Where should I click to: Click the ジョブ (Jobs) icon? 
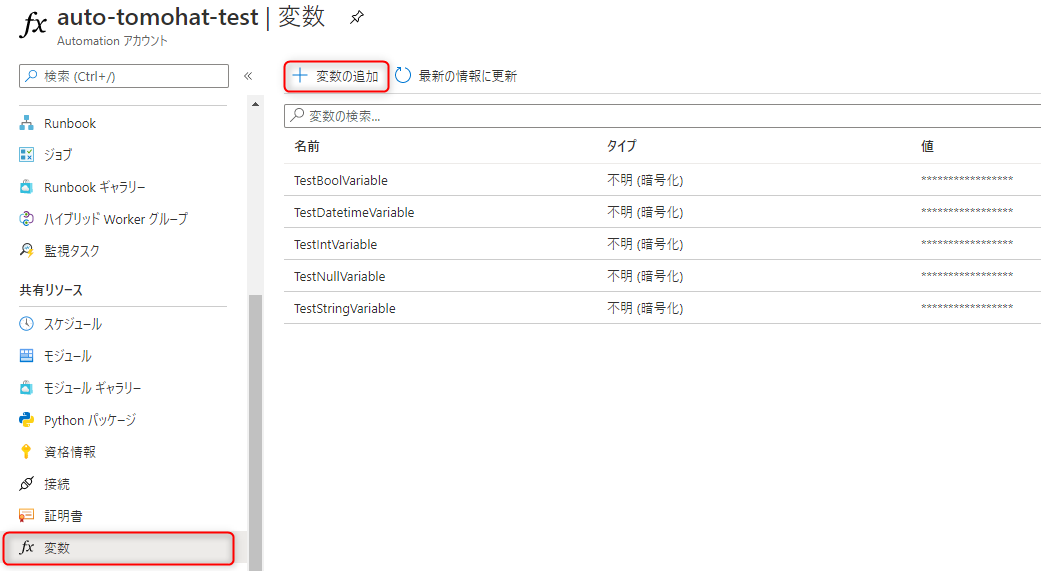[x=27, y=155]
